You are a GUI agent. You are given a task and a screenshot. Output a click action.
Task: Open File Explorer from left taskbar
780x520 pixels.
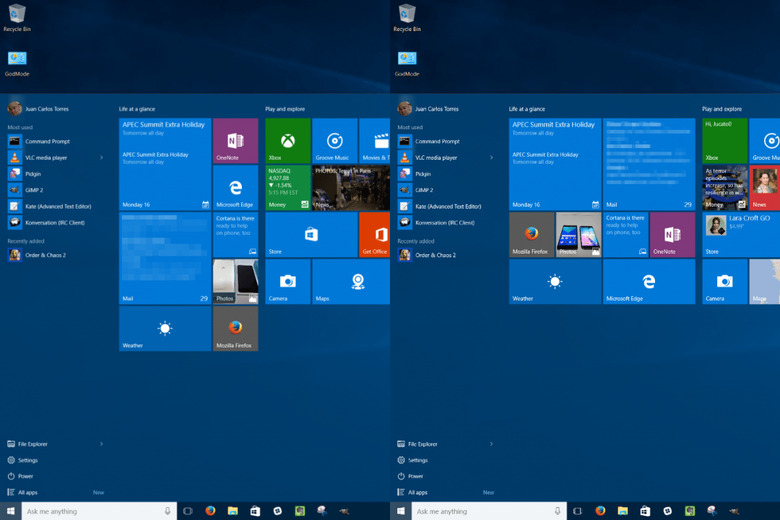click(232, 511)
